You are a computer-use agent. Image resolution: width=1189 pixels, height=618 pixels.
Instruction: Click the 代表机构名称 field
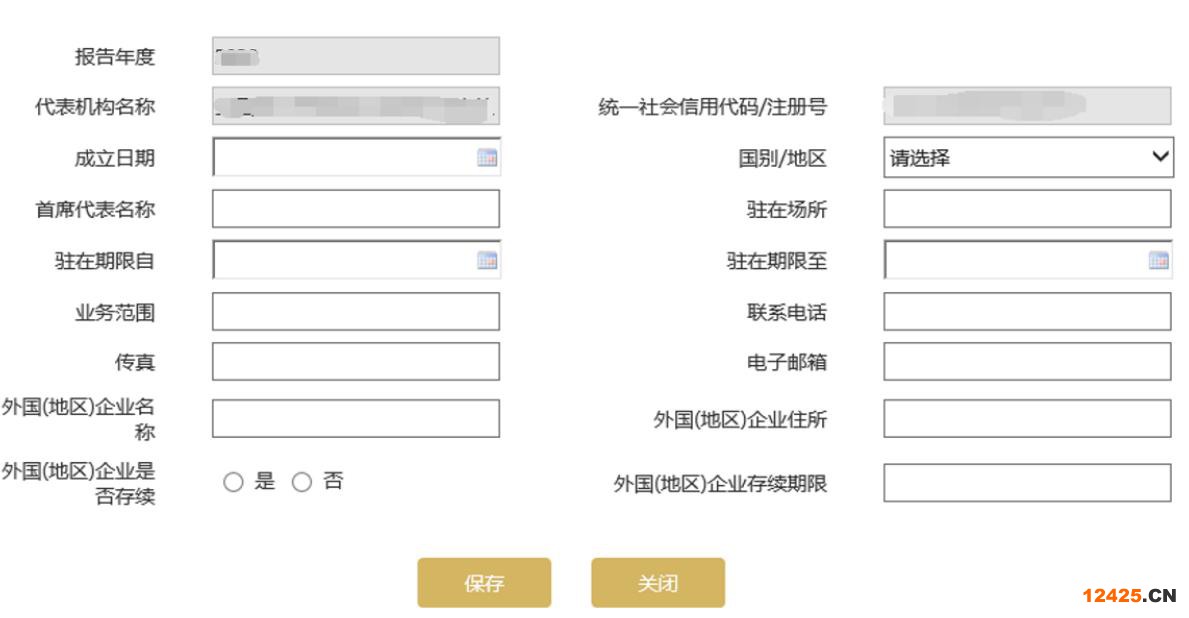[355, 104]
